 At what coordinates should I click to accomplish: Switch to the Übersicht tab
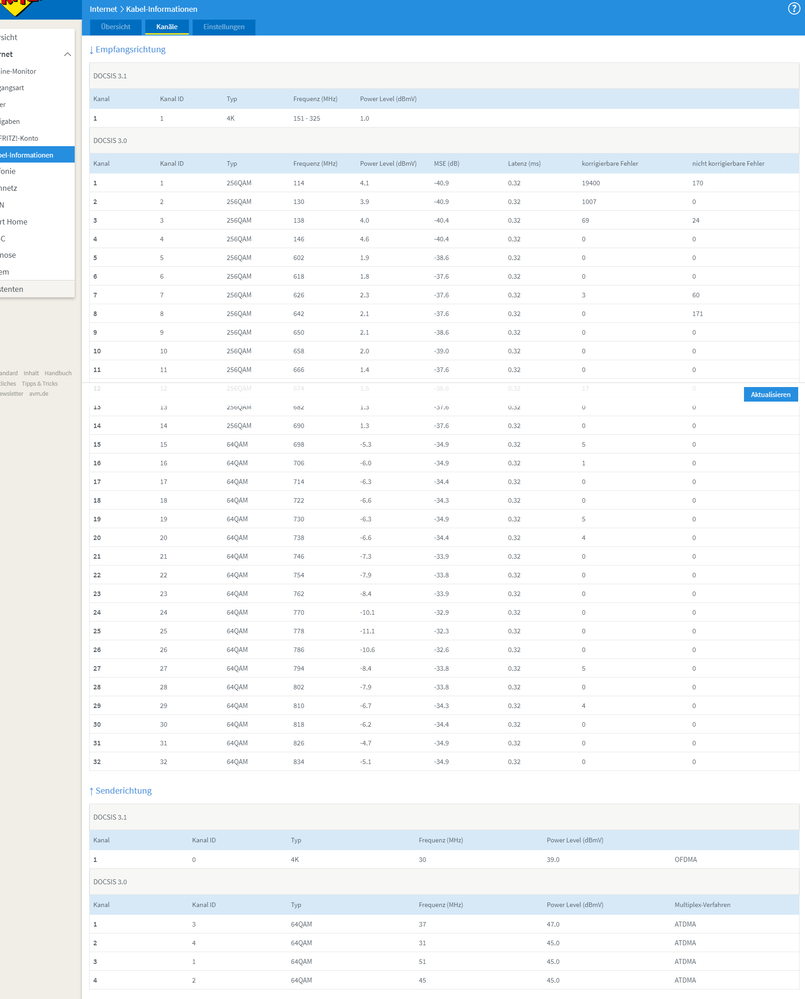115,27
